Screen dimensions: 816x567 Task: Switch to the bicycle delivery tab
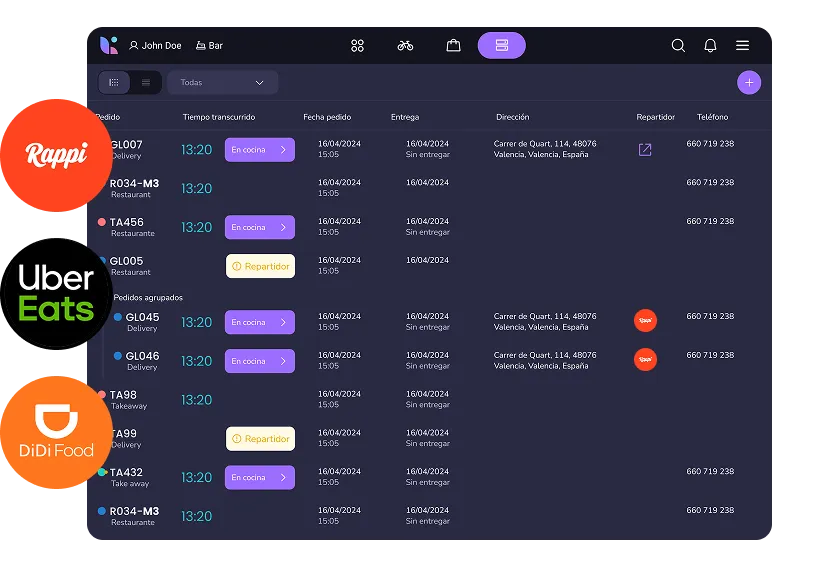(405, 46)
